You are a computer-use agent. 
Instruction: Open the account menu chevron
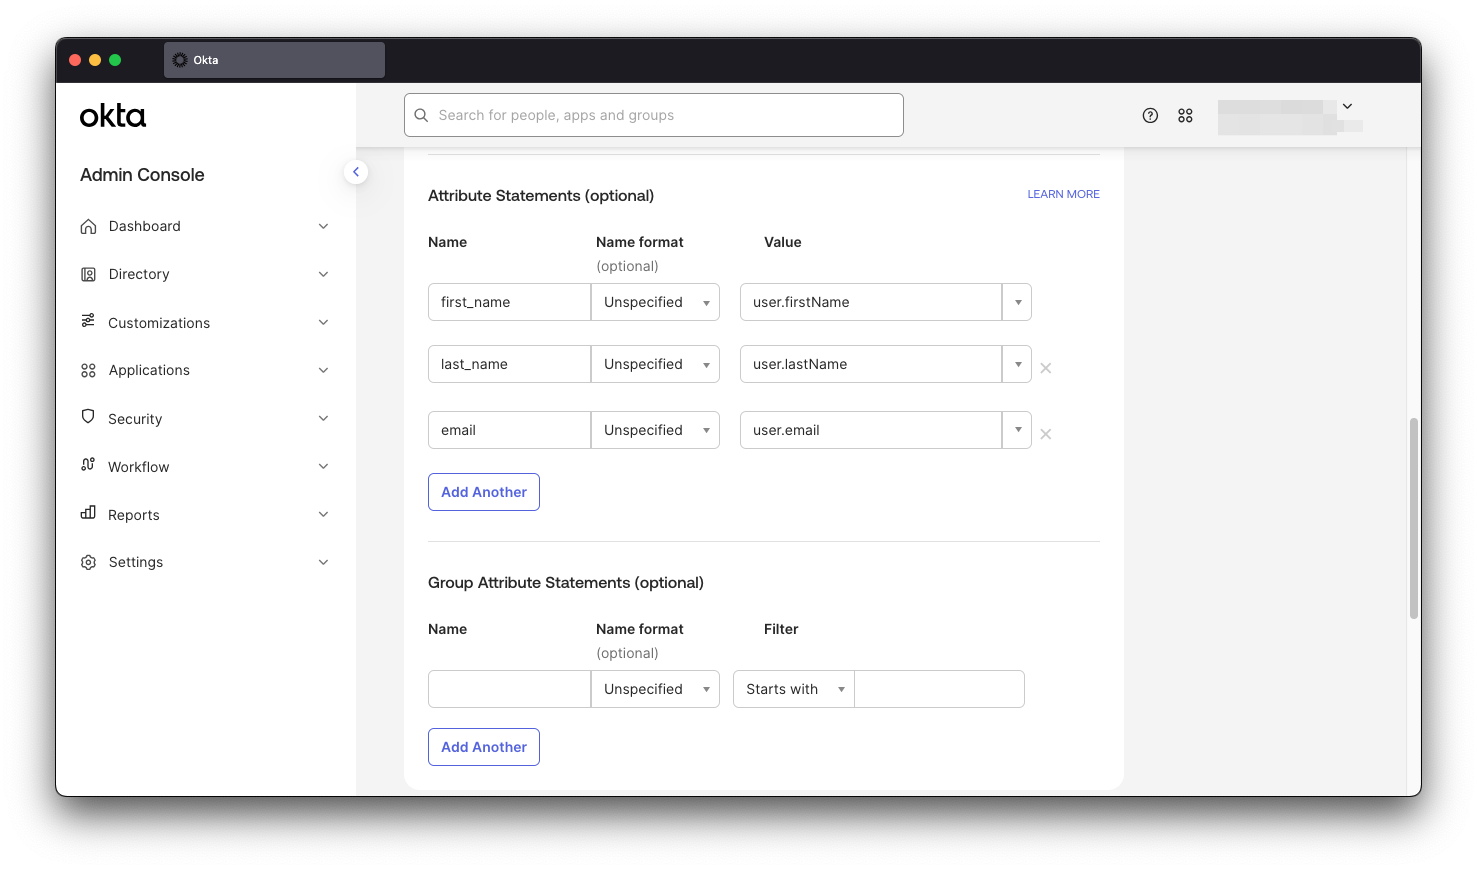[1347, 105]
